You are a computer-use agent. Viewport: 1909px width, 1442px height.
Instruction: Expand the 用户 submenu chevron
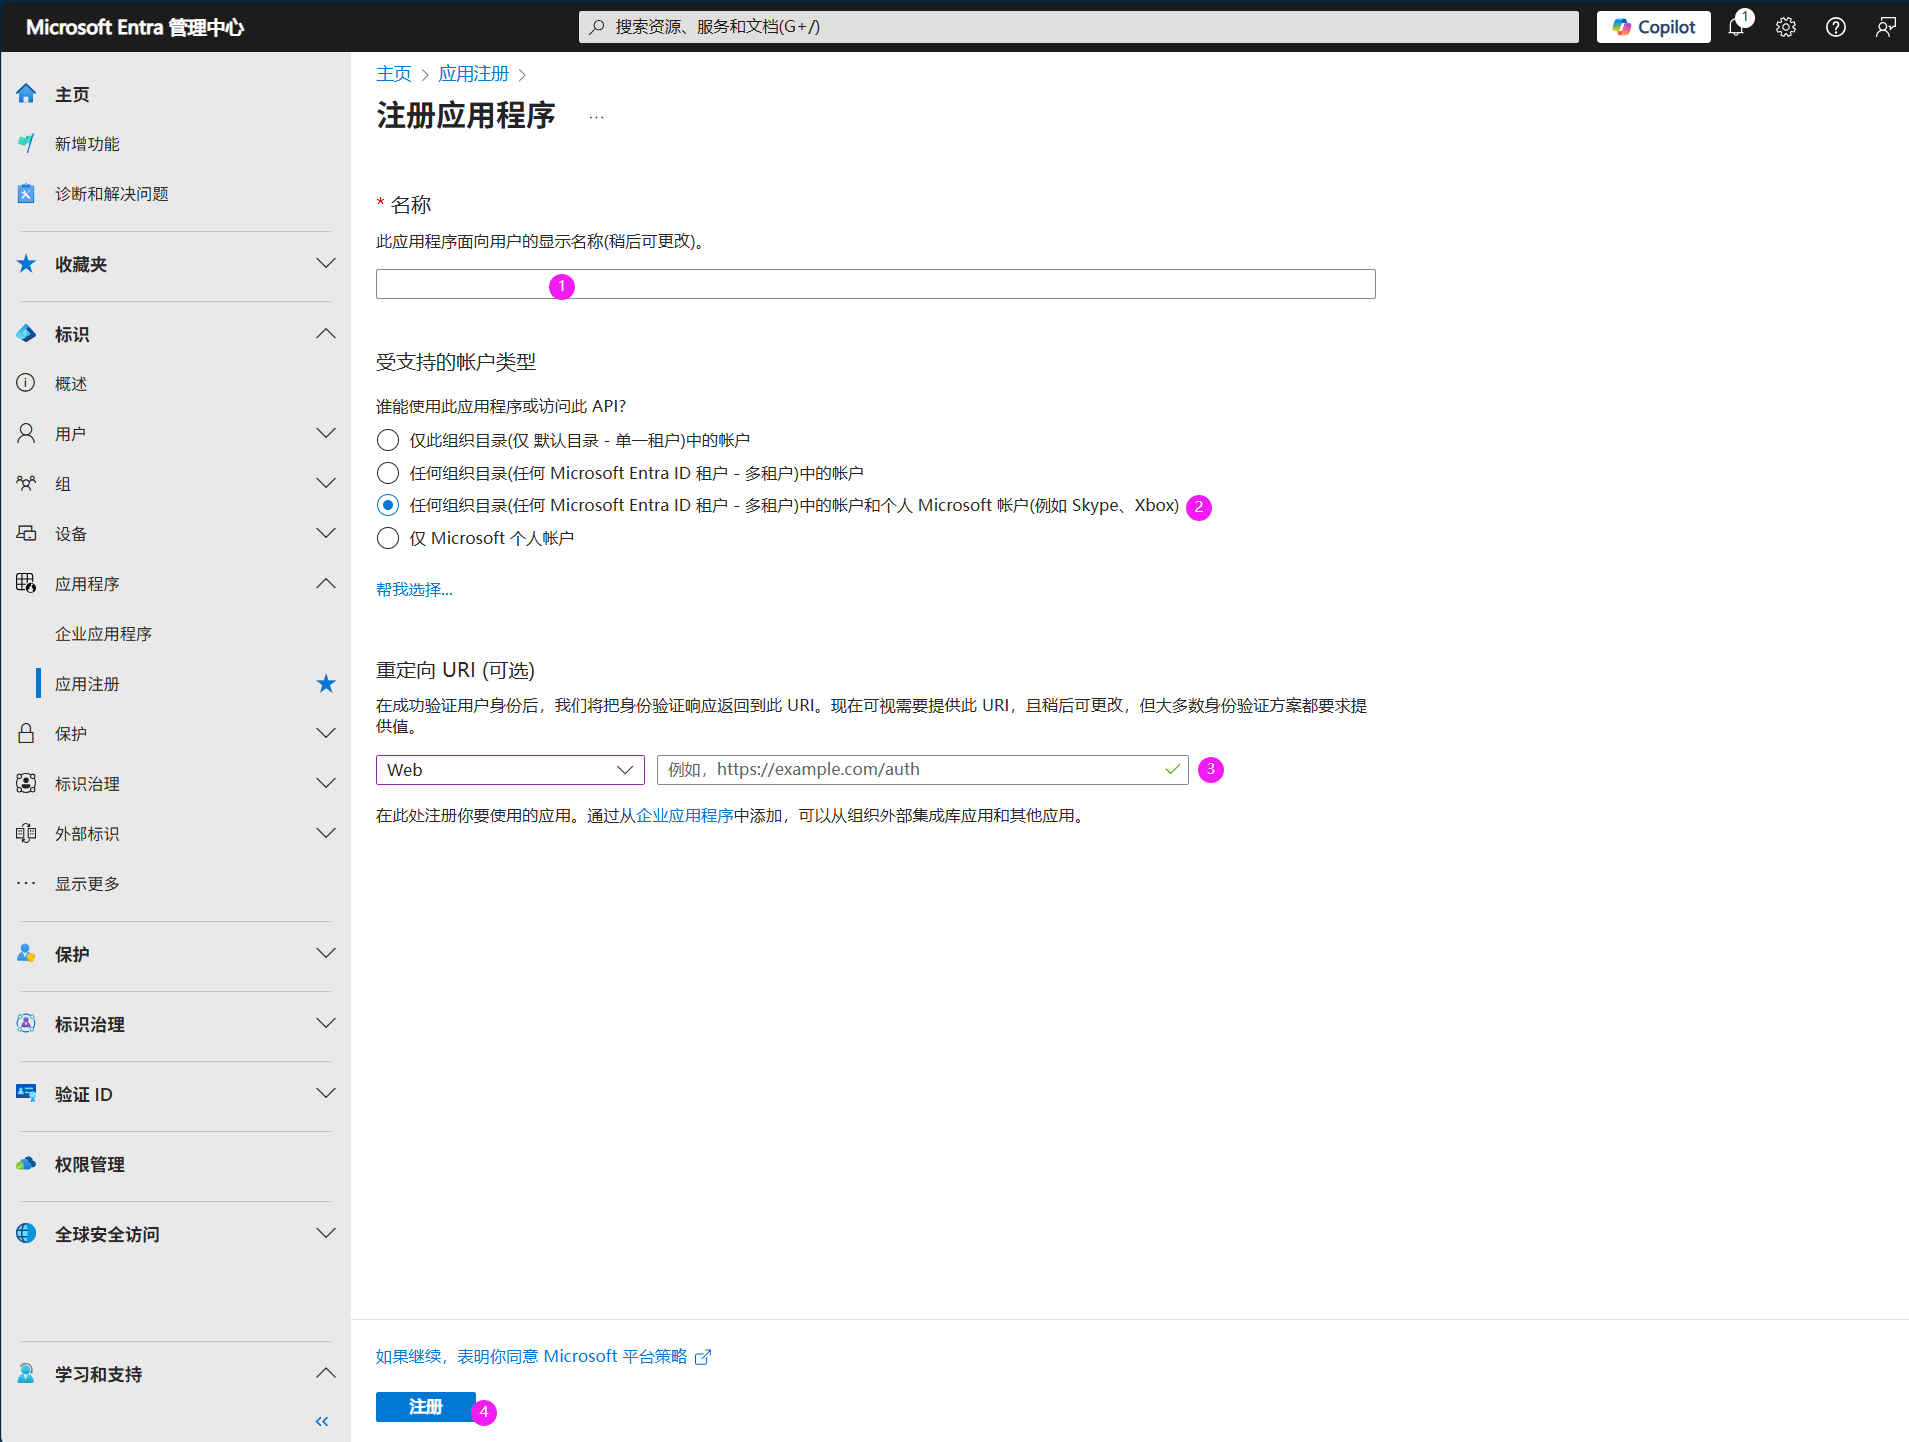326,434
